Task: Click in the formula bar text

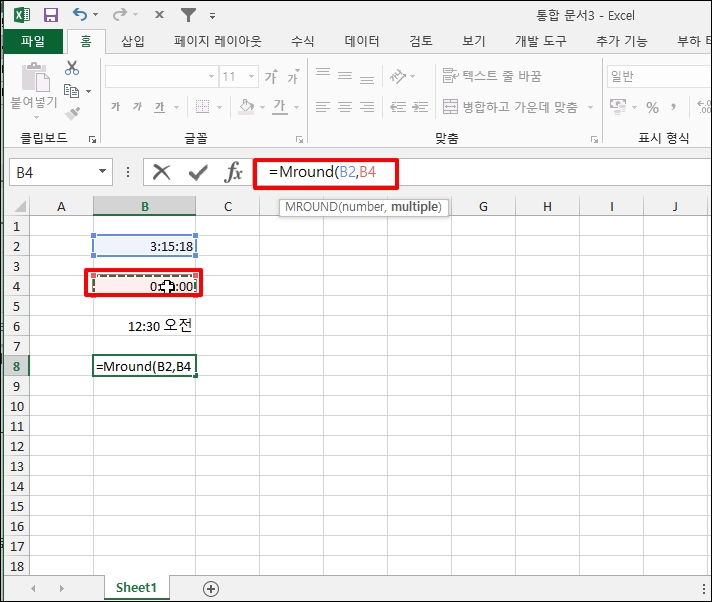Action: pos(322,172)
